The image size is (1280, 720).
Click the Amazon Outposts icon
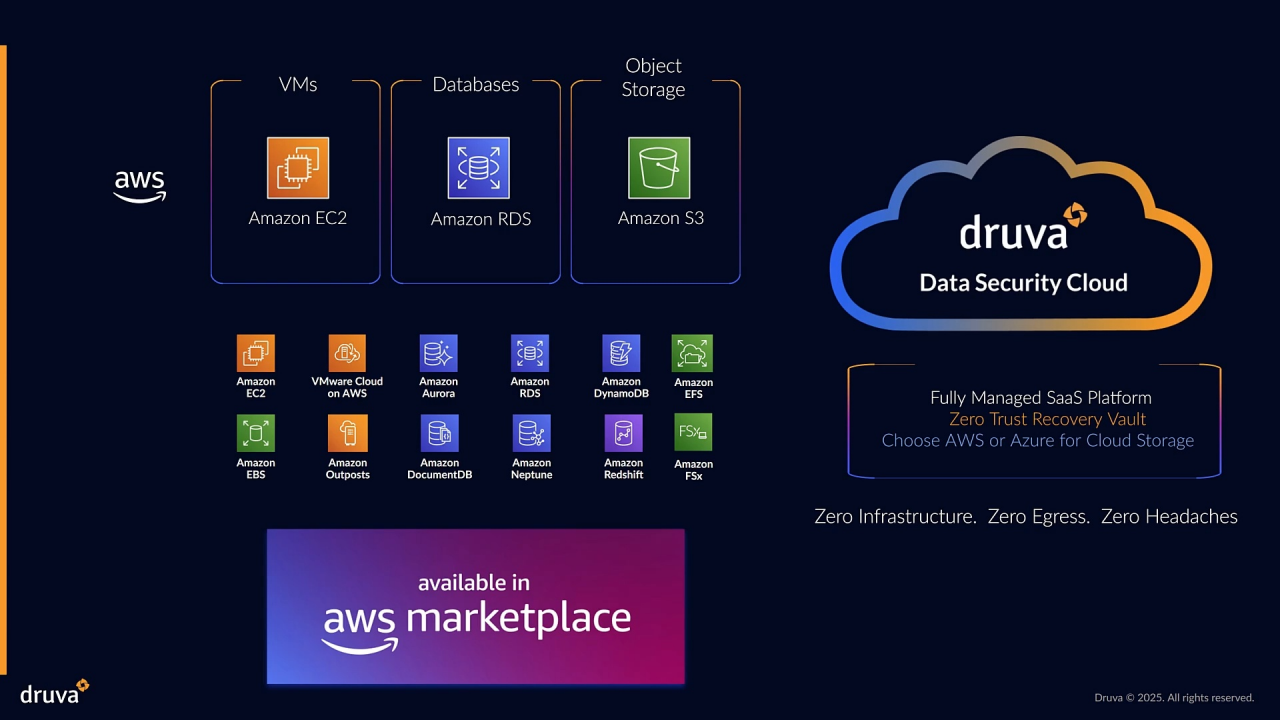(x=347, y=434)
